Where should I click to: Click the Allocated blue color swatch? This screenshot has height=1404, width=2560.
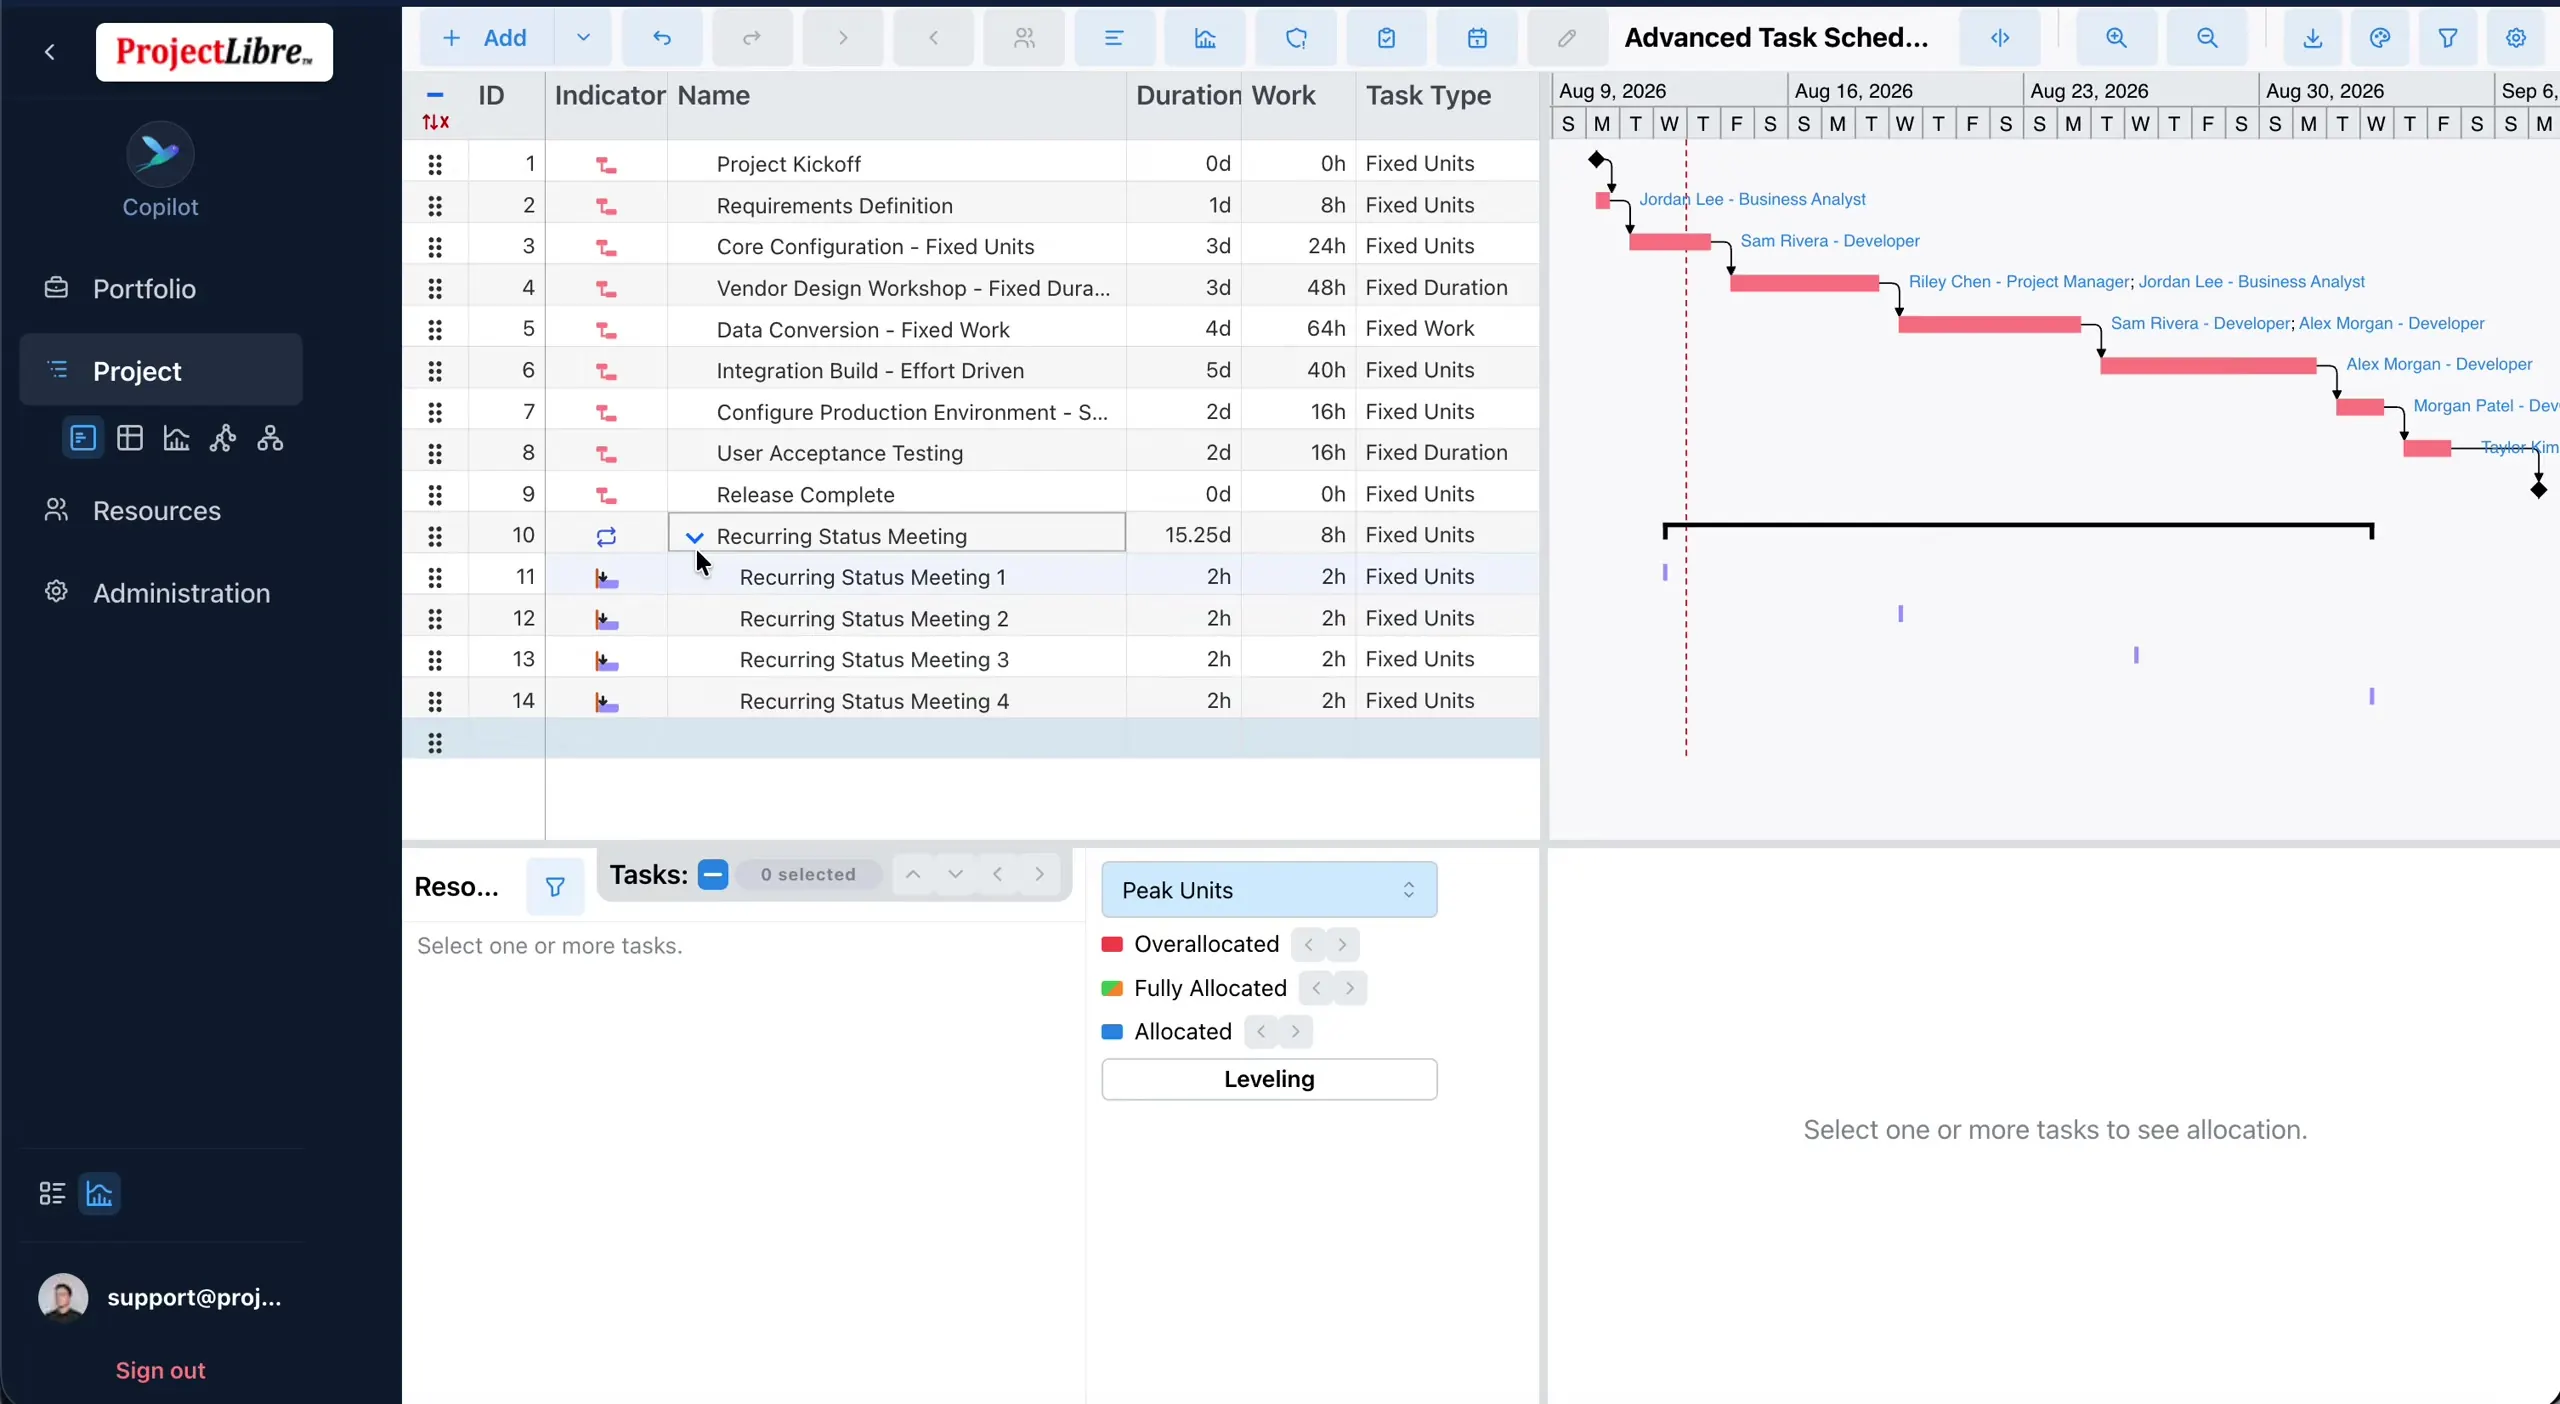click(x=1112, y=1031)
